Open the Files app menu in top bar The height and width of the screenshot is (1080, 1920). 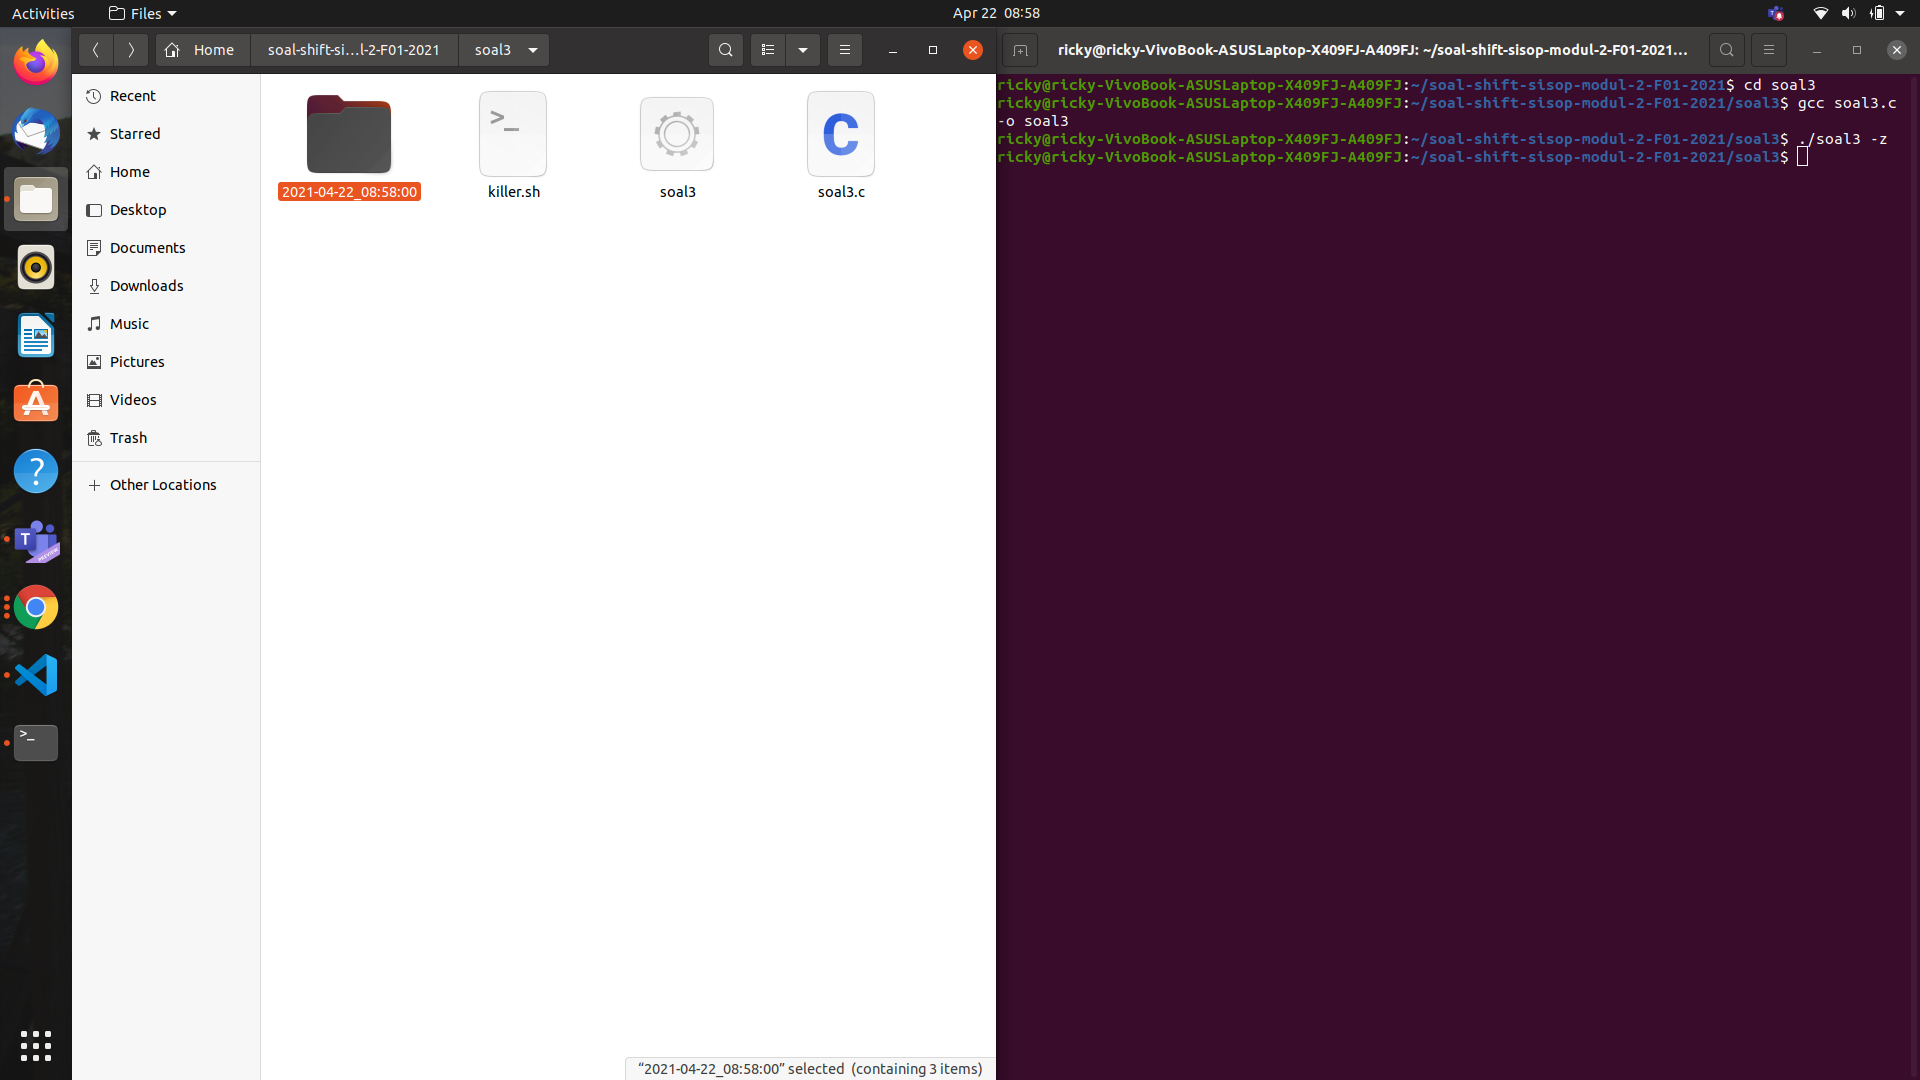[x=143, y=13]
